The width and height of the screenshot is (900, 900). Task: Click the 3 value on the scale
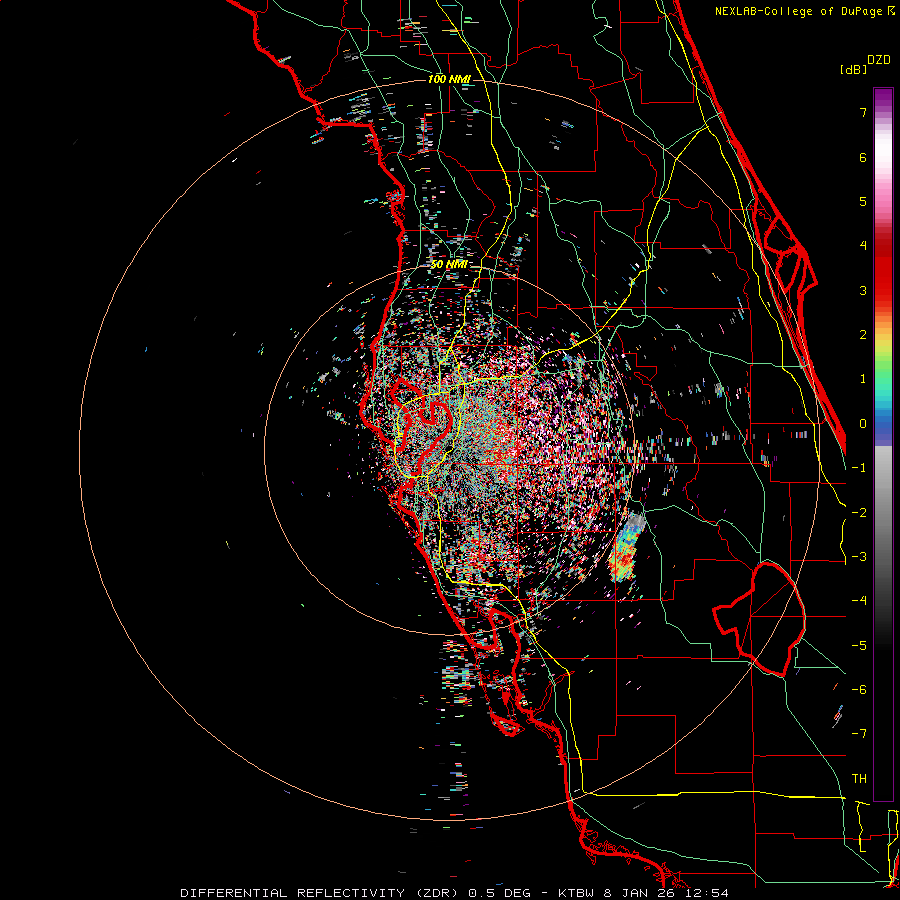pos(863,290)
